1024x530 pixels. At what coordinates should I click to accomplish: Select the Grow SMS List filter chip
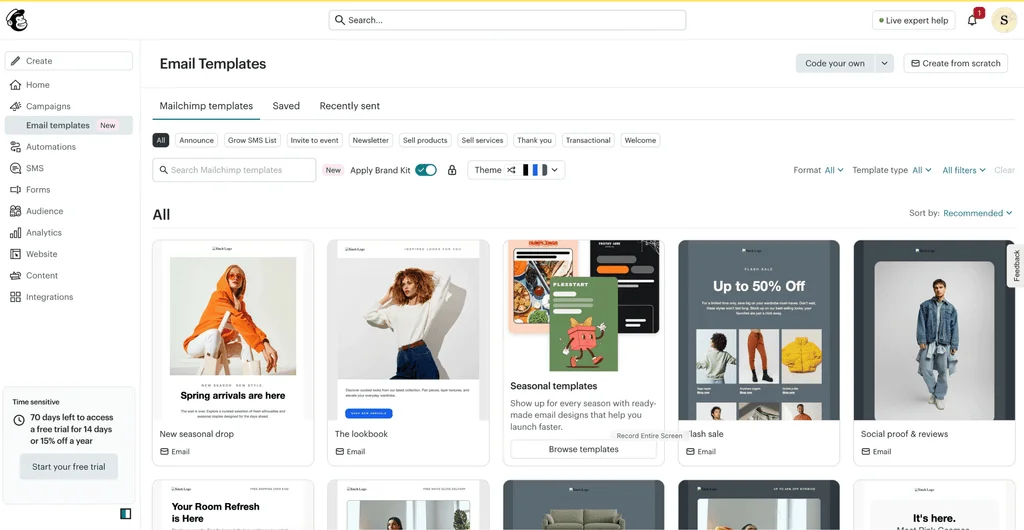click(252, 140)
